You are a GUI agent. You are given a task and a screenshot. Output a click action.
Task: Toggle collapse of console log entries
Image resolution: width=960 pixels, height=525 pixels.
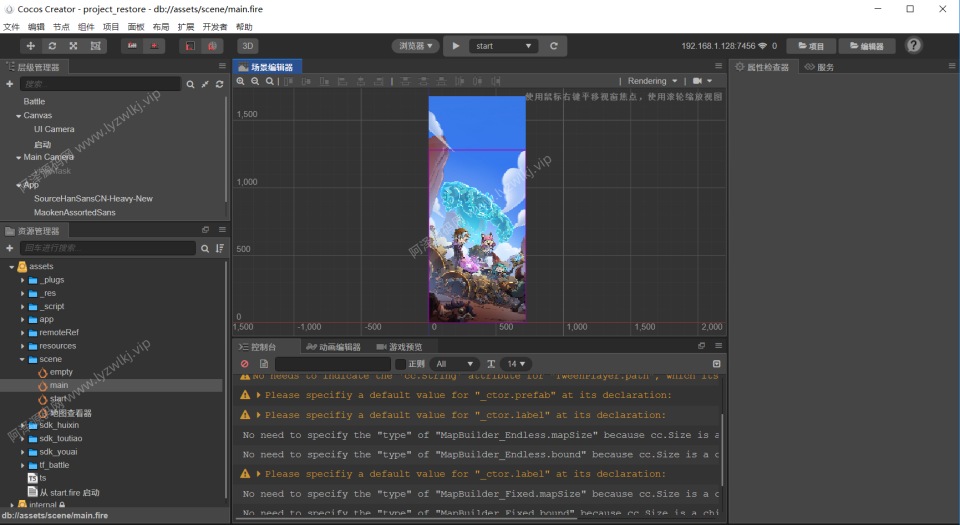716,364
